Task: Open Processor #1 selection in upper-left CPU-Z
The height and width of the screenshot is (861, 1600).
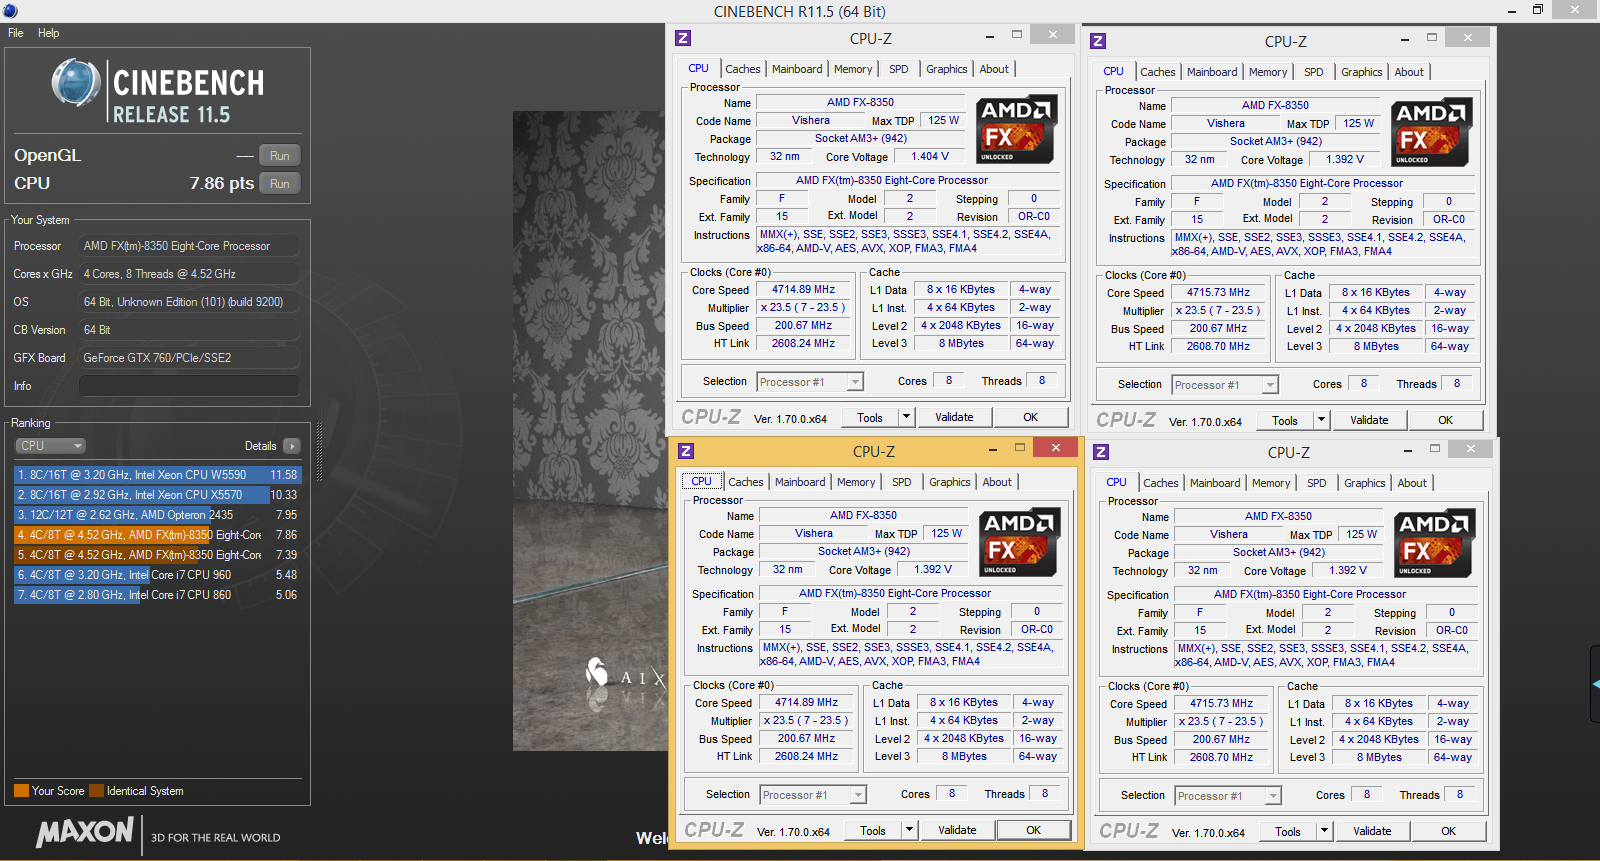Action: pyautogui.click(x=810, y=382)
